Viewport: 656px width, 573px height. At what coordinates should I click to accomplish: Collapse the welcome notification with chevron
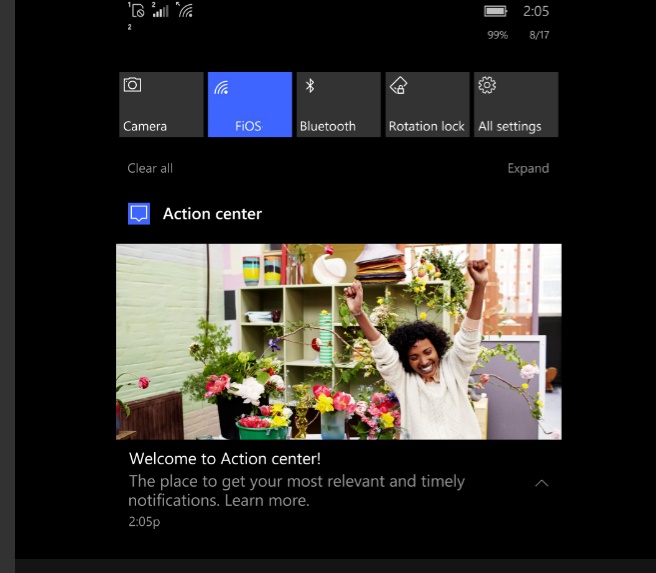tap(541, 483)
